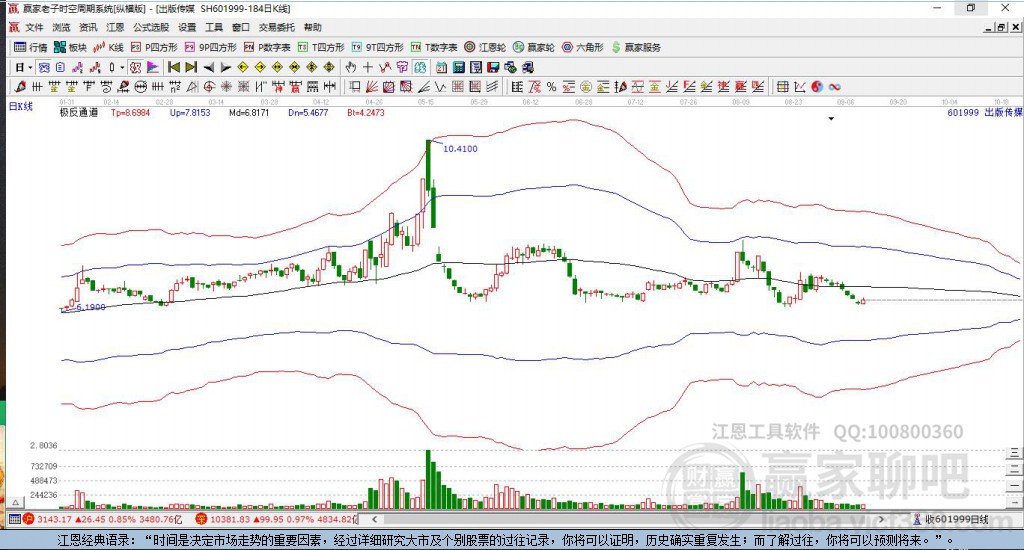Open the 9T四方形 tool
1024x550 pixels.
tap(377, 47)
